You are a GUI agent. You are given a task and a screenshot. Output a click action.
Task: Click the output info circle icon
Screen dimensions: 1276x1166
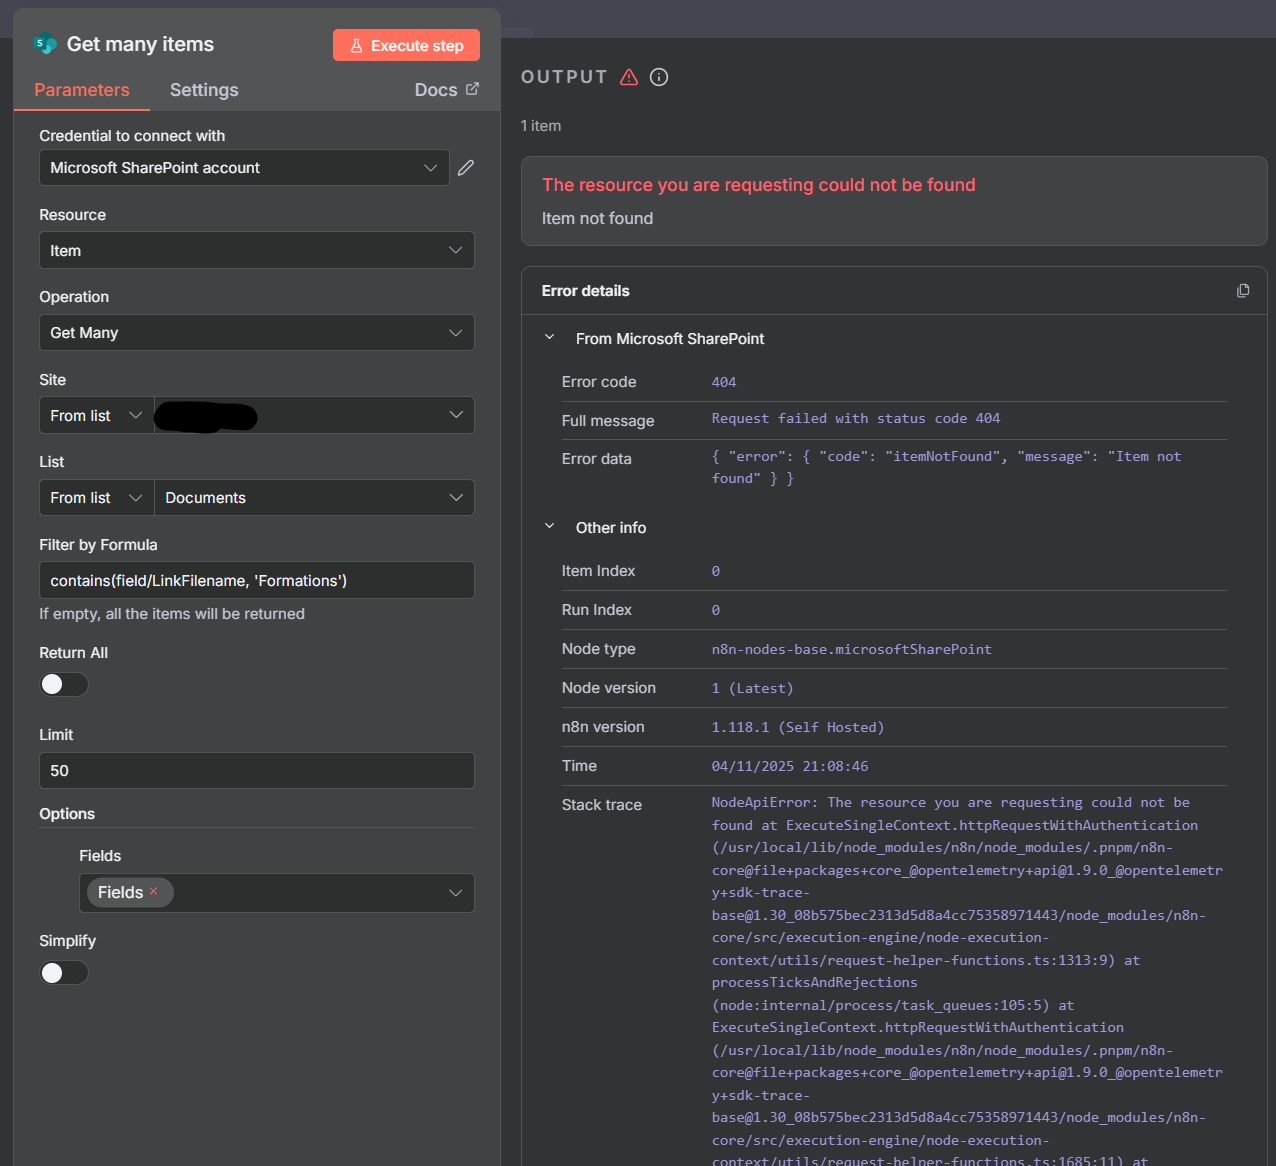(659, 77)
